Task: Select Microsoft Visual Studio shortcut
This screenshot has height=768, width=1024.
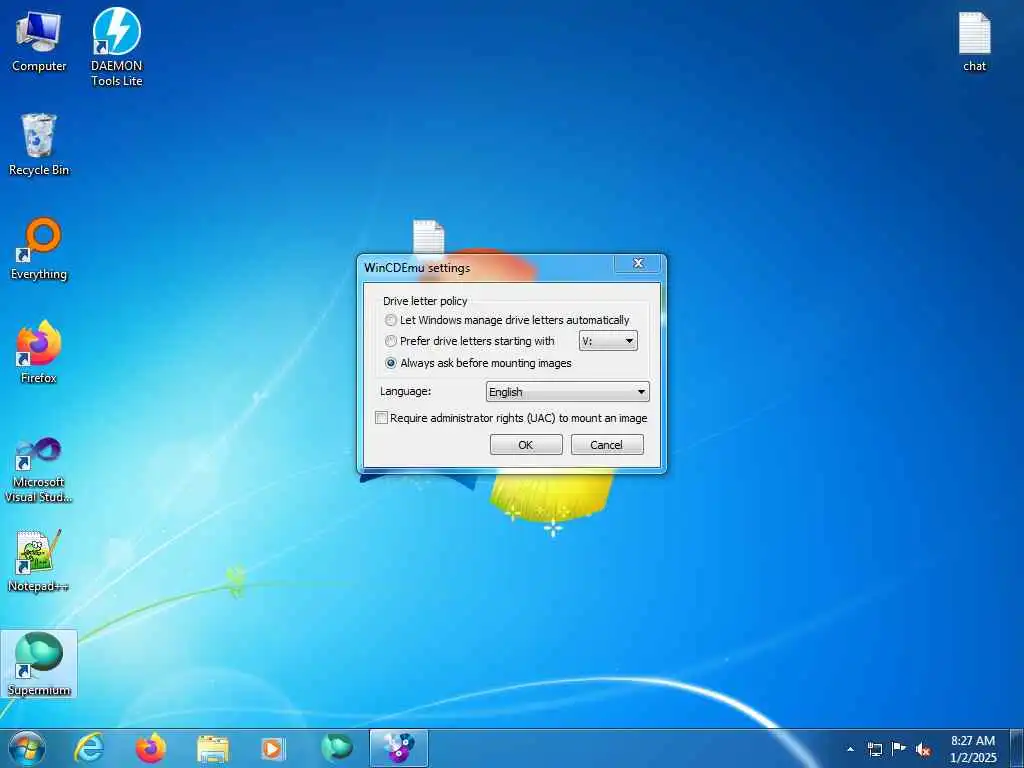Action: [x=39, y=470]
